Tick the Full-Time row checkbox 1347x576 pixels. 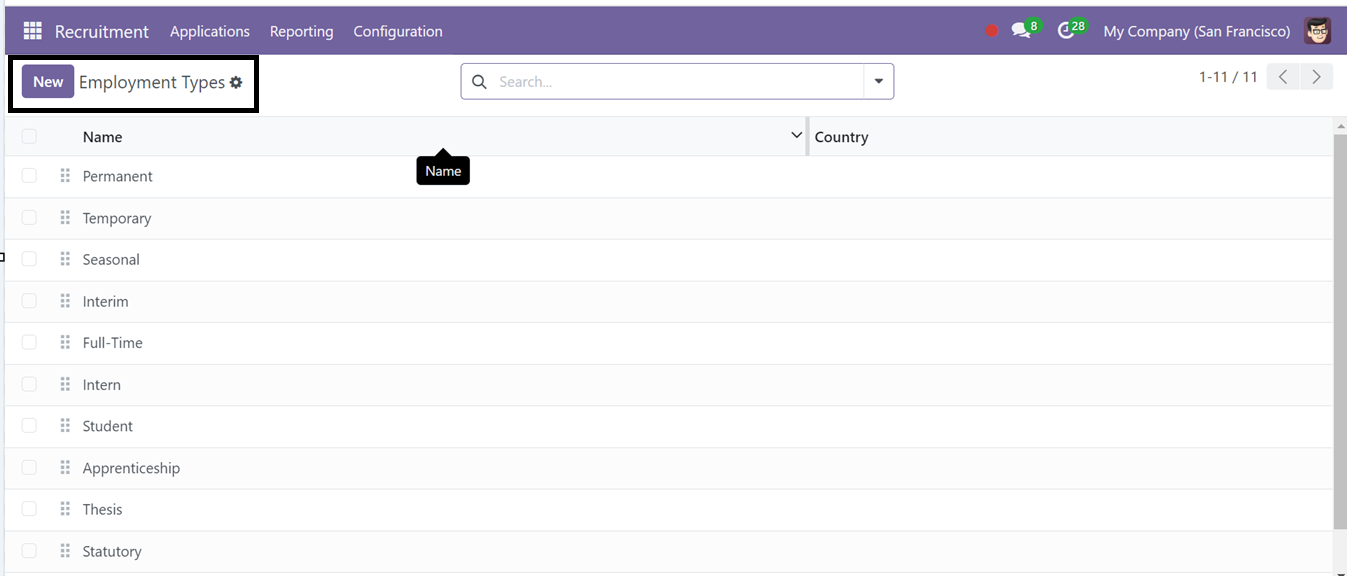pyautogui.click(x=29, y=342)
